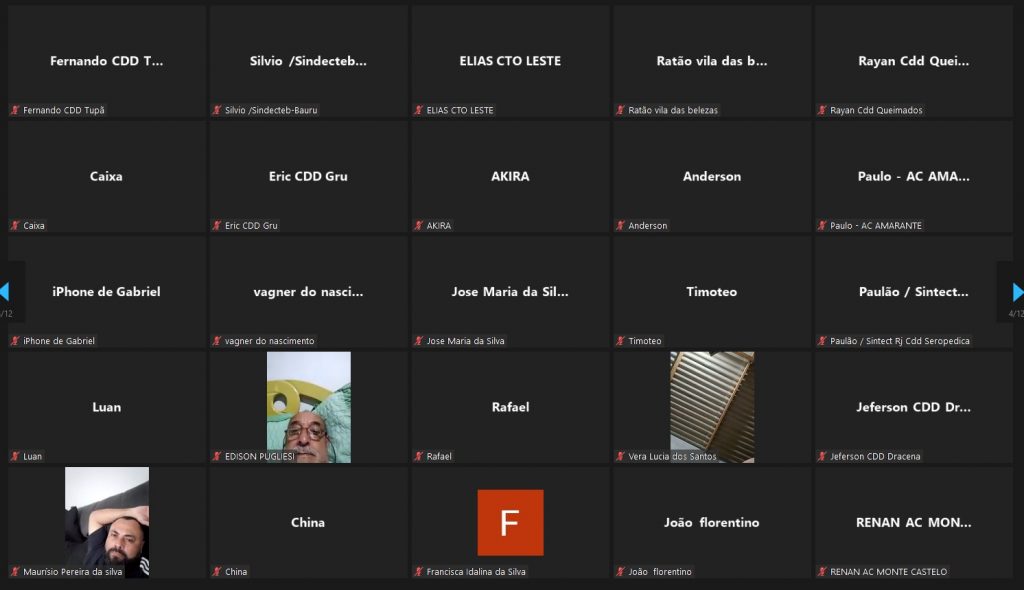Click muted mic icon of Jeferson CDD Dracena

(x=822, y=456)
